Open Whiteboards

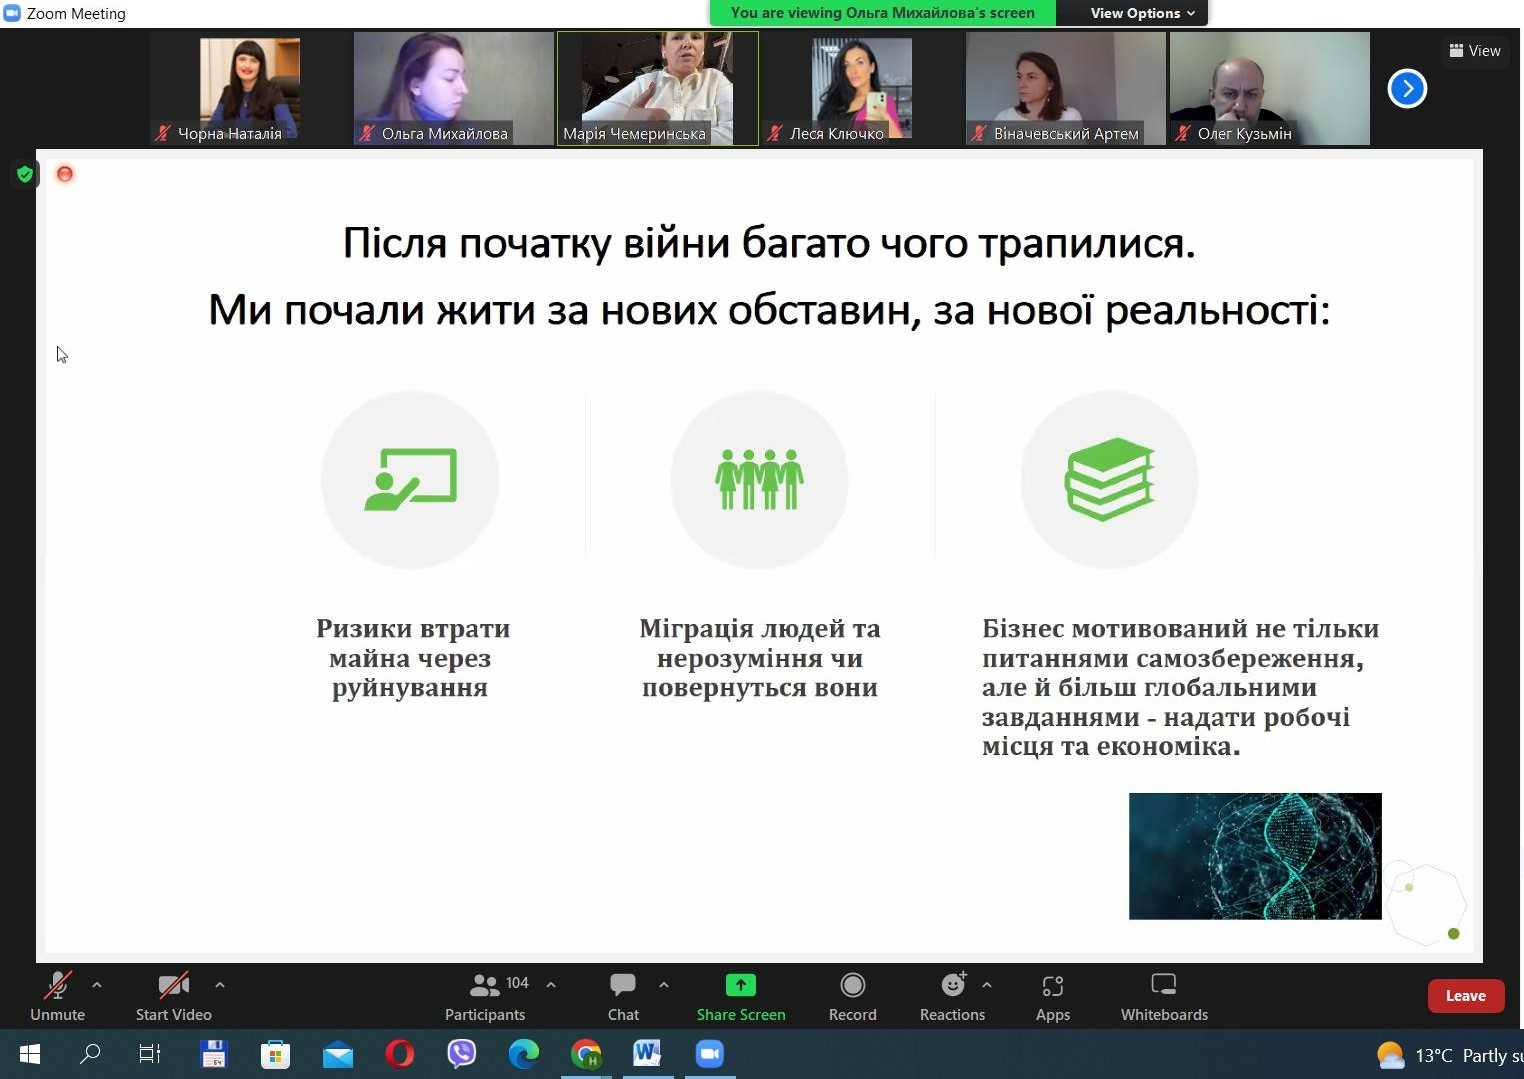(x=1163, y=996)
